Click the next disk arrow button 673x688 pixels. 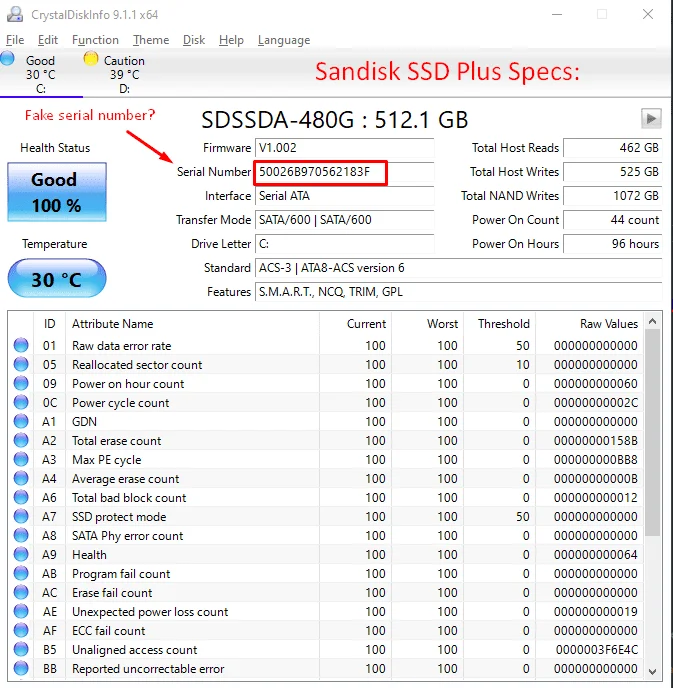(x=651, y=118)
